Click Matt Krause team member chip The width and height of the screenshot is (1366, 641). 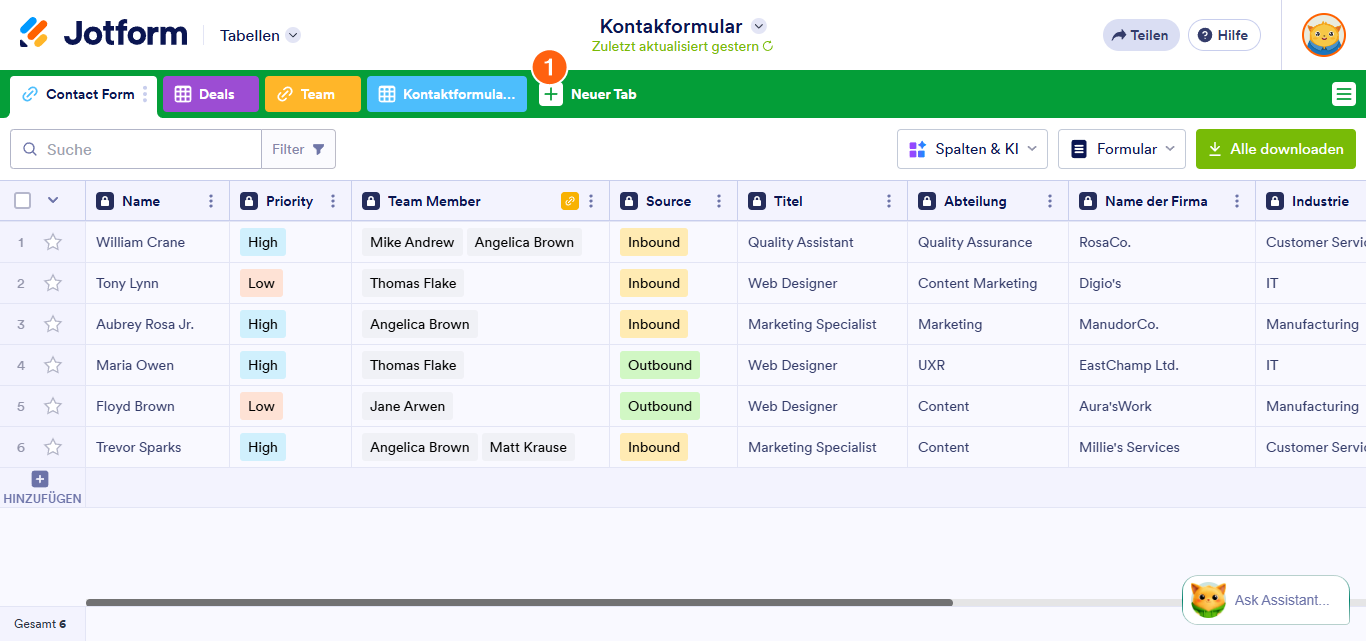click(x=528, y=447)
